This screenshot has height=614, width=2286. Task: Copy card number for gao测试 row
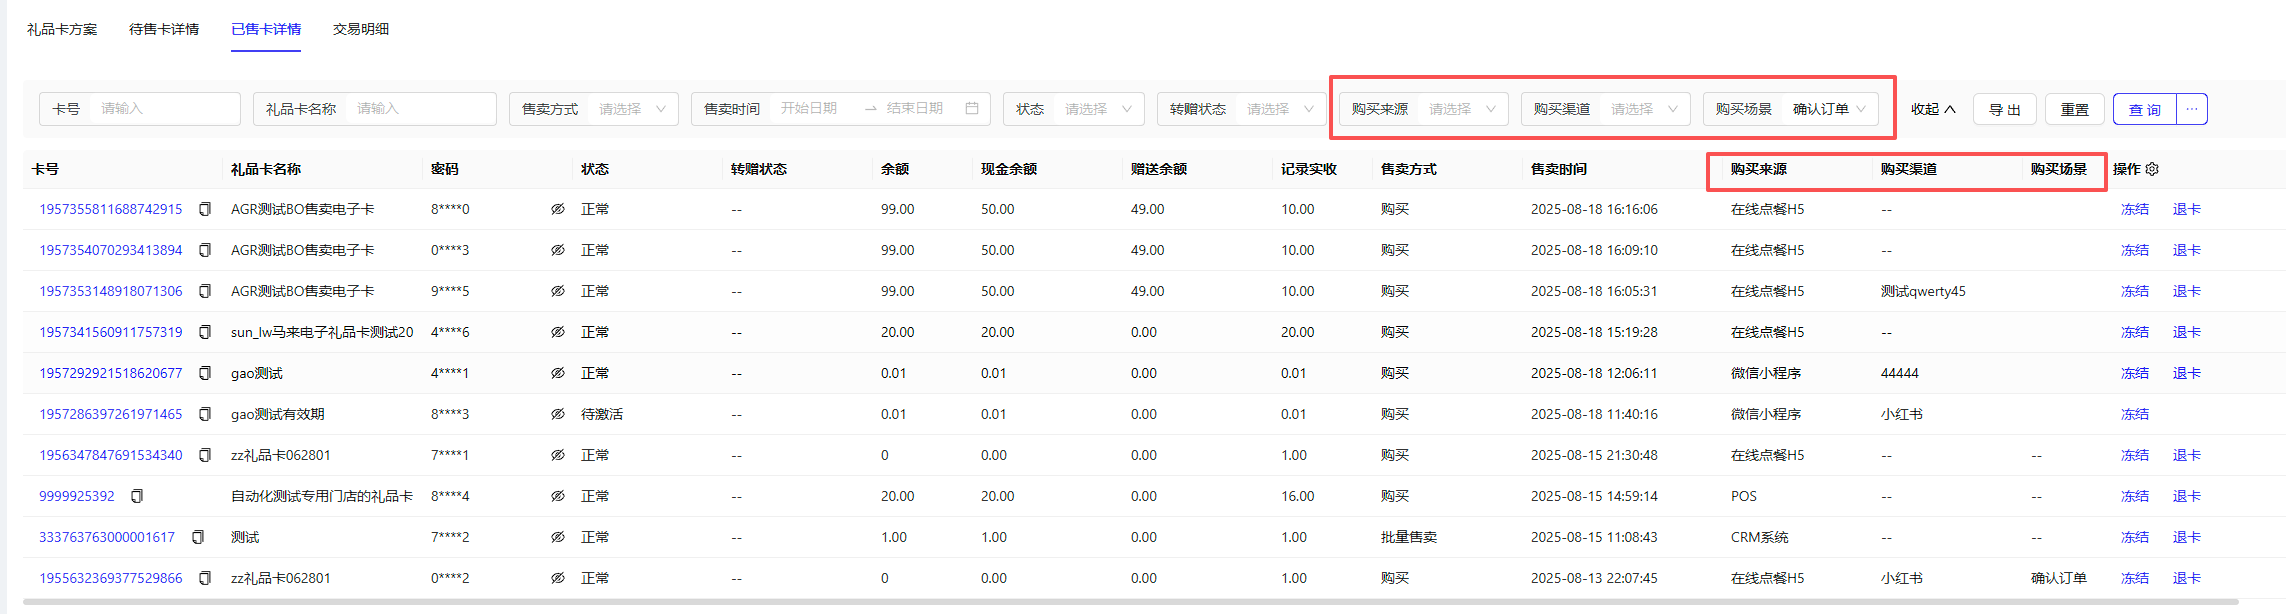[205, 373]
